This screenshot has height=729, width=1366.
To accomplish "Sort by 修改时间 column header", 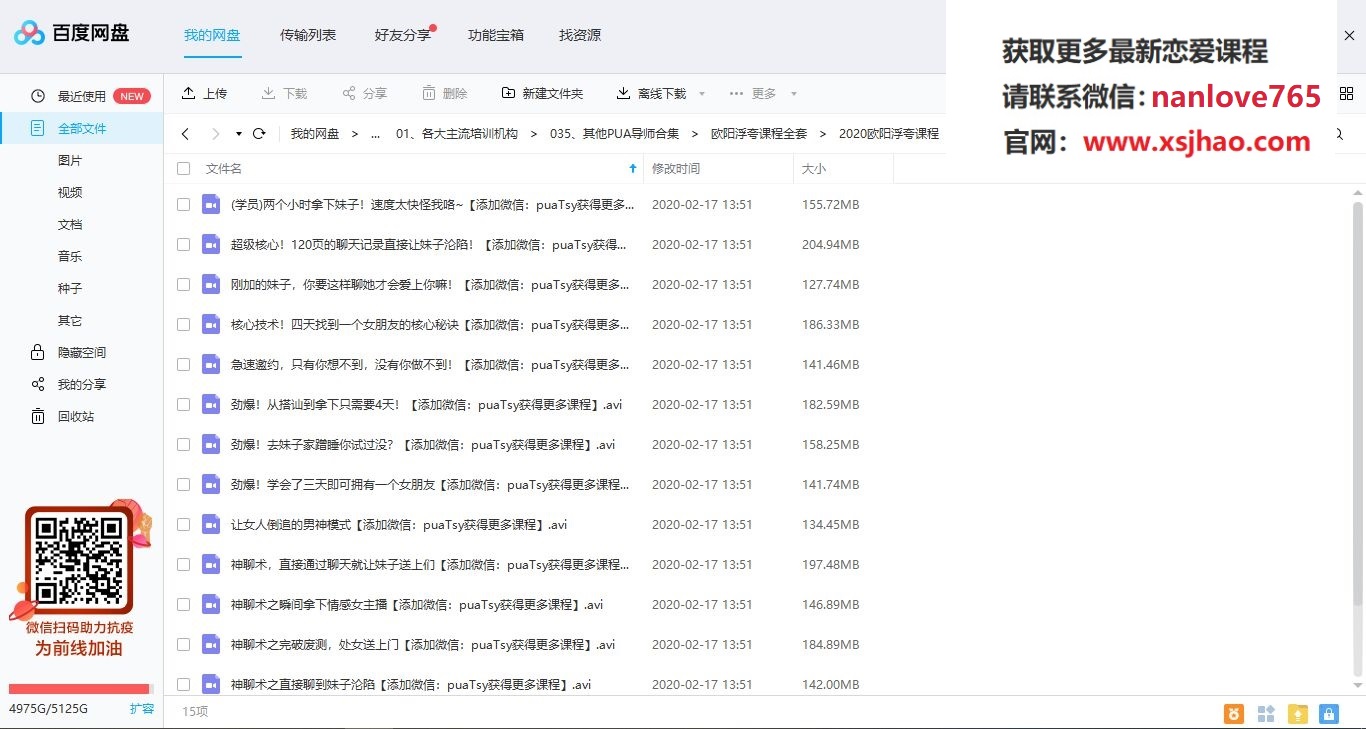I will click(x=676, y=169).
